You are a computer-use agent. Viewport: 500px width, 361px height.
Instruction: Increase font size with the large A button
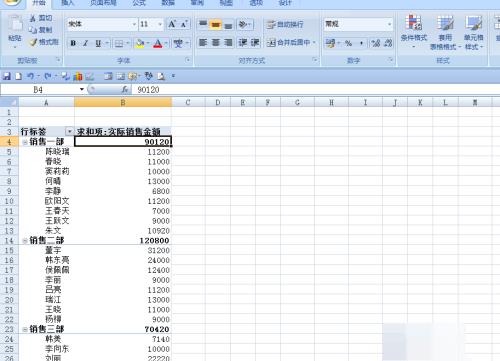coord(172,24)
